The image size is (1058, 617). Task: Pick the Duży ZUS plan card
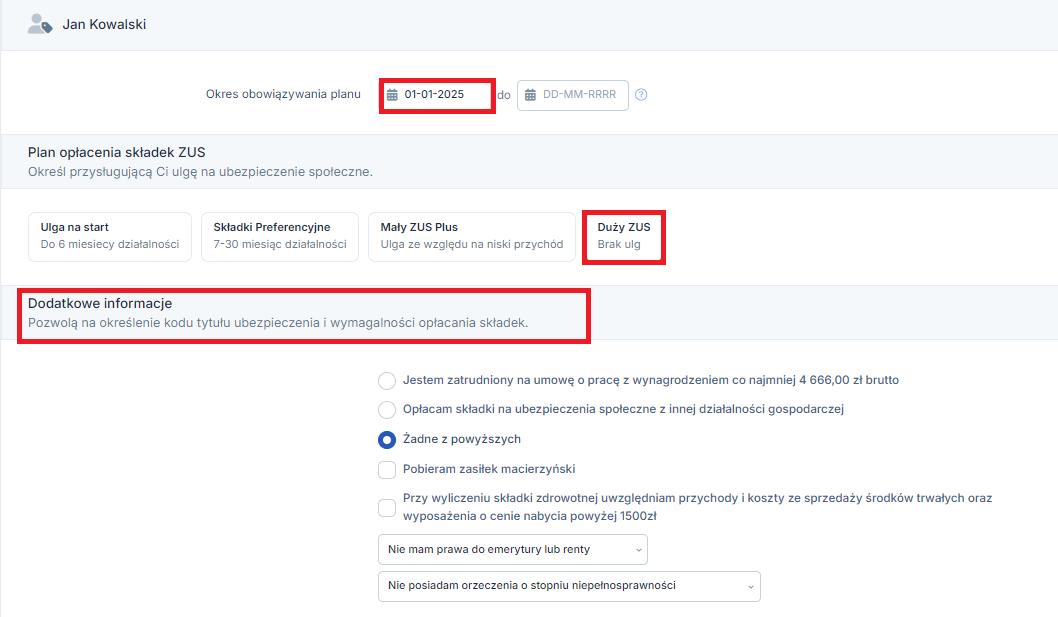click(623, 236)
